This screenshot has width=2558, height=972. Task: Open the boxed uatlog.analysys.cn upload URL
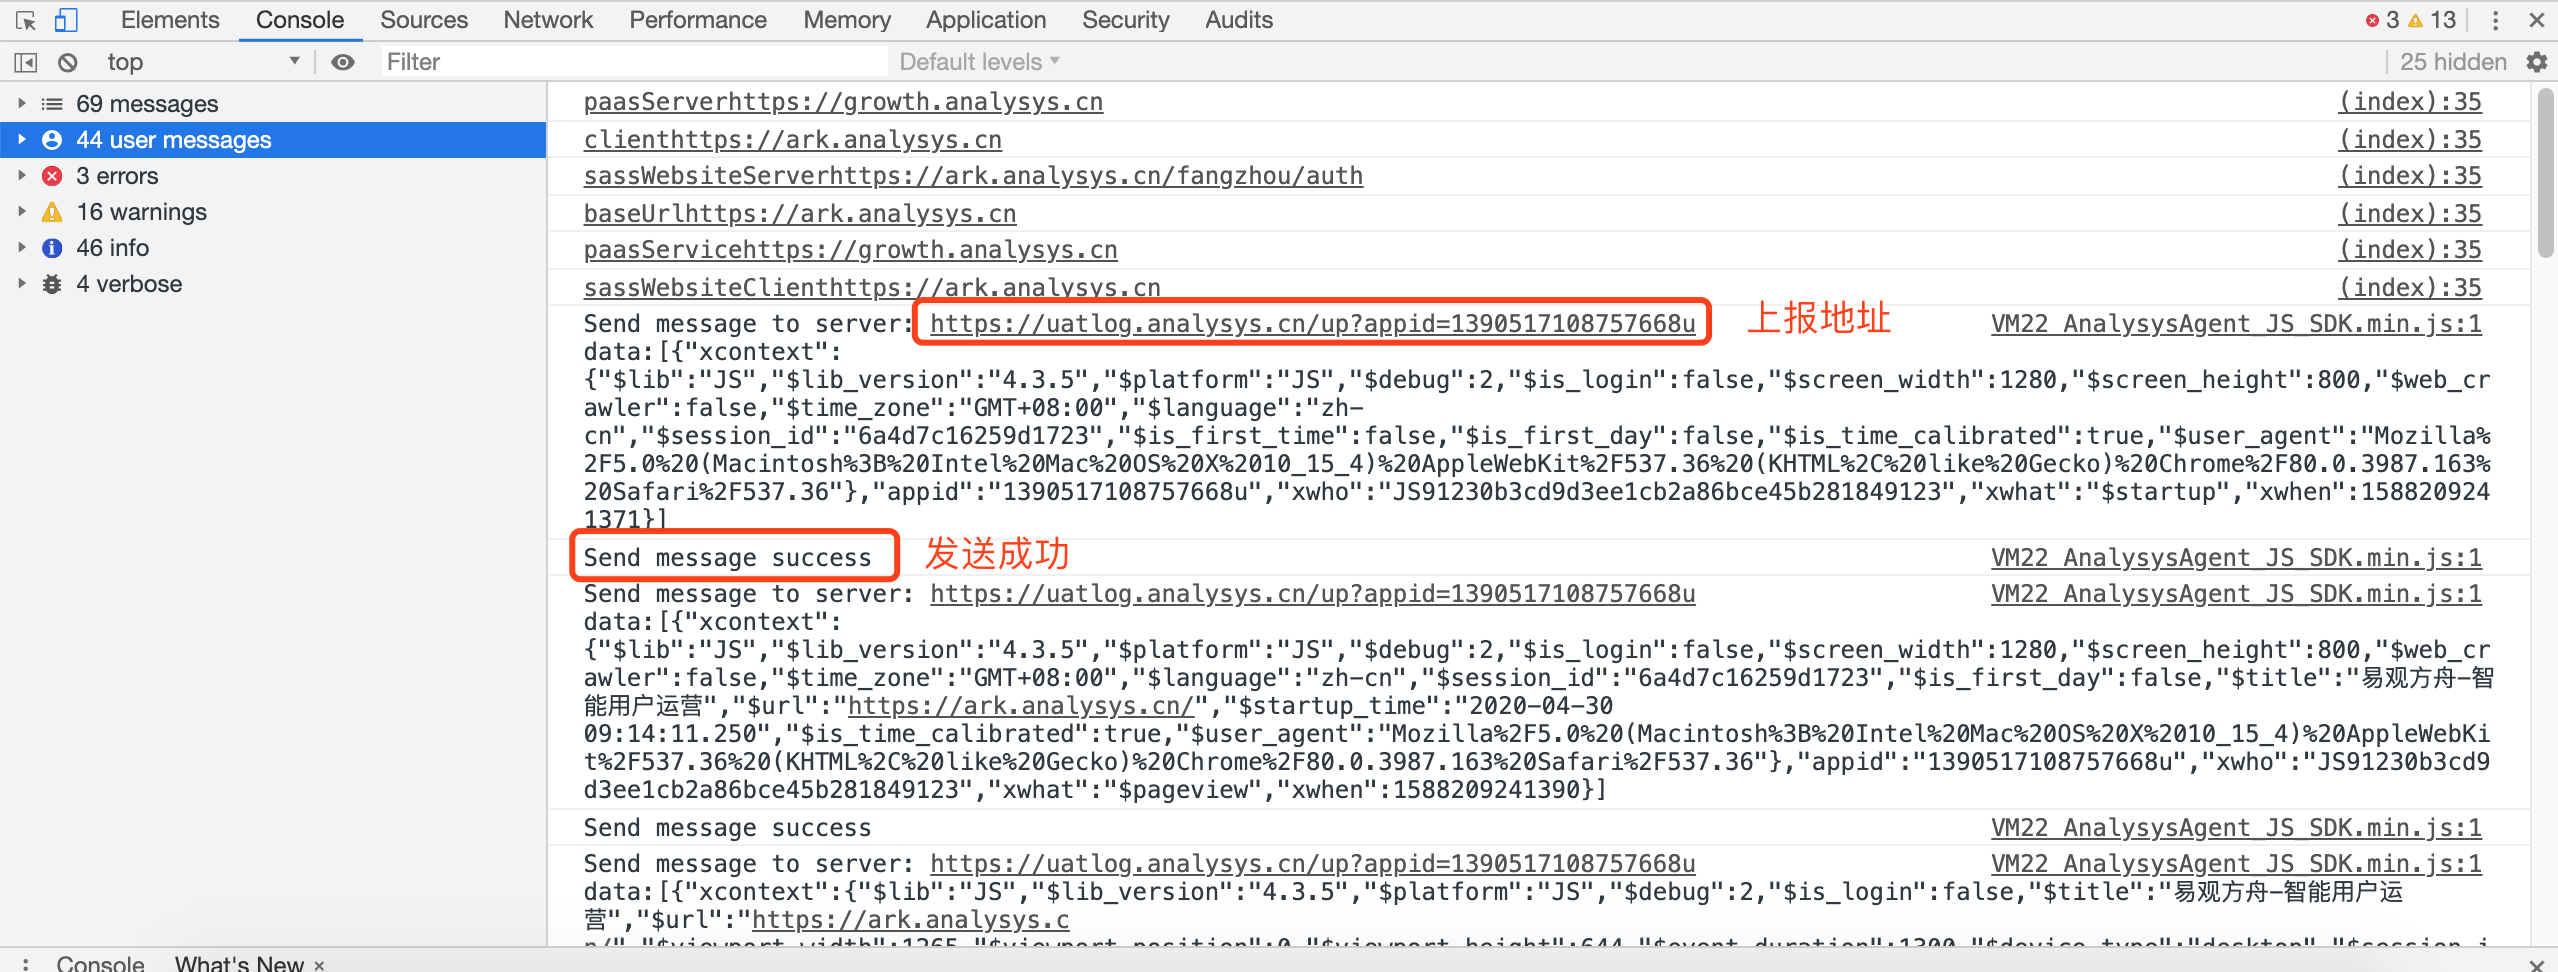coord(1313,324)
